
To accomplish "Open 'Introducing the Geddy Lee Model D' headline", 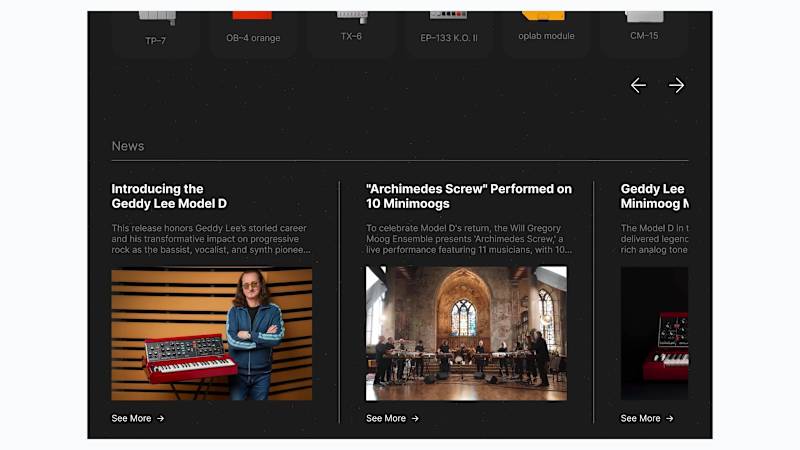I will (x=169, y=196).
